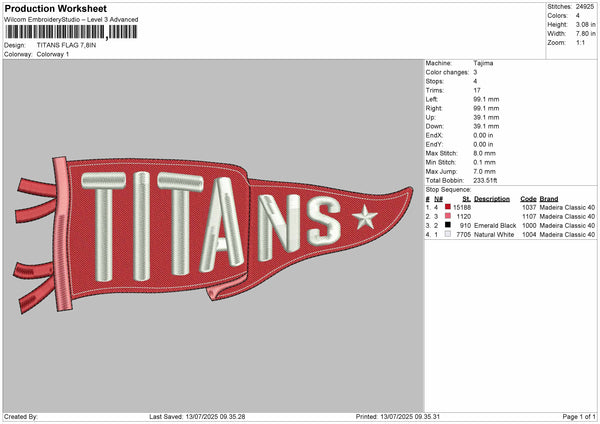Viewport: 600px width, 424px height.
Task: Click the 'Created By:' footer label
Action: pos(21,416)
